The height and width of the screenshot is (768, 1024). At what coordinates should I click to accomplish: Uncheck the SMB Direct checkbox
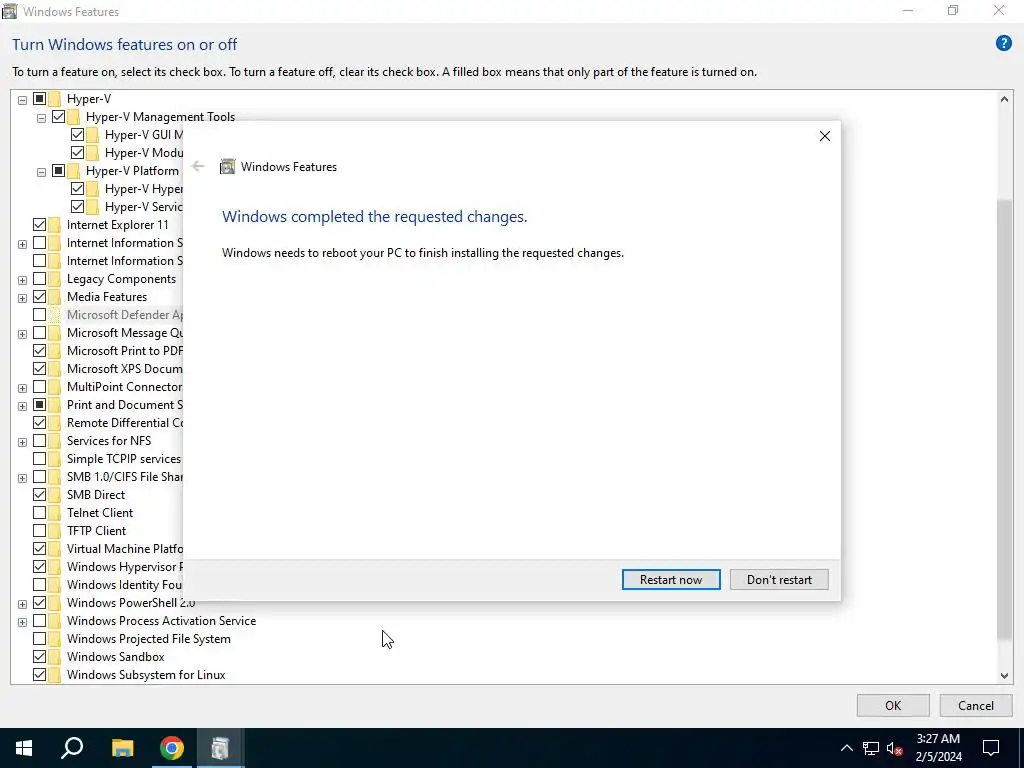[39, 494]
